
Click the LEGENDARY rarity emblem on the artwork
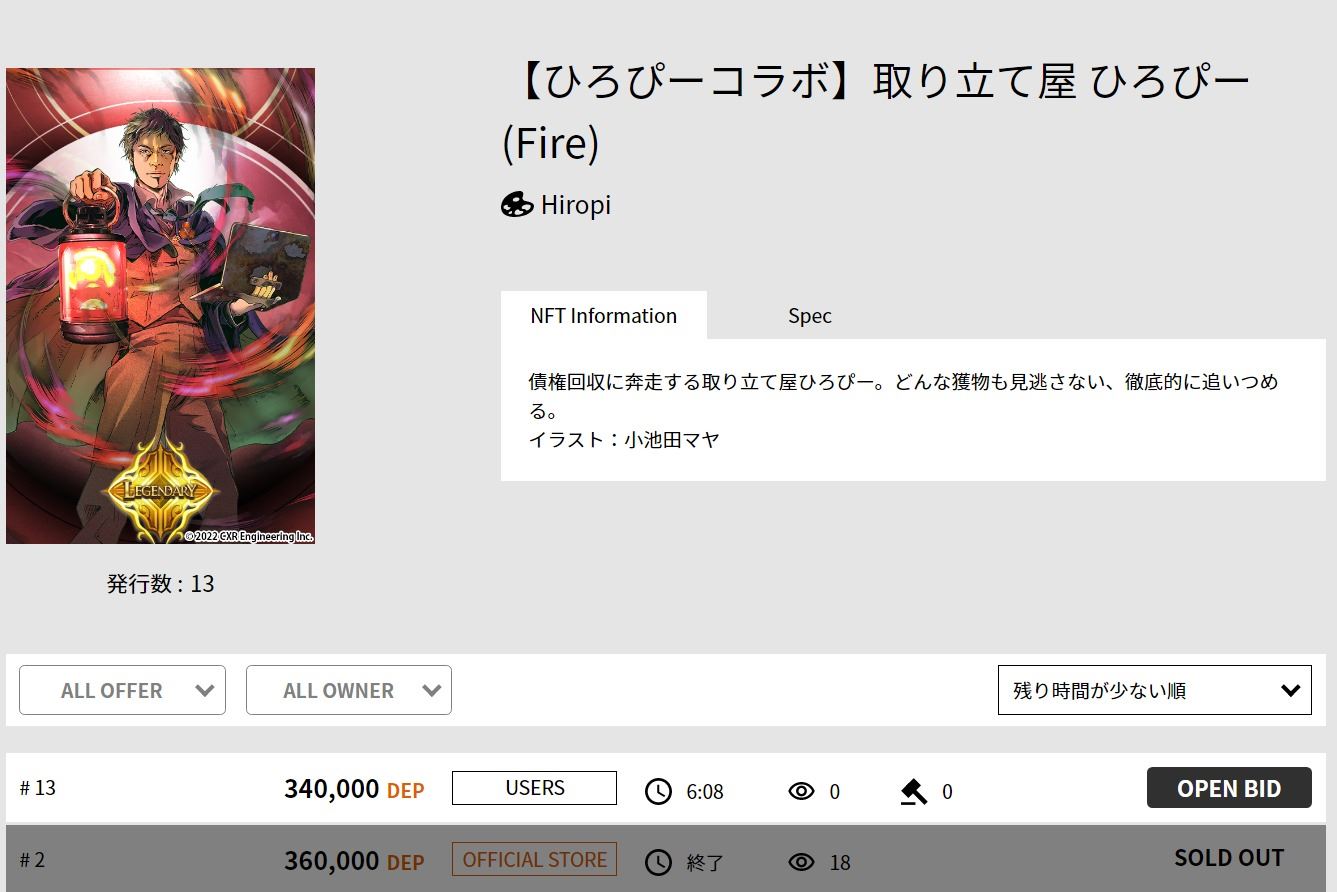click(160, 491)
